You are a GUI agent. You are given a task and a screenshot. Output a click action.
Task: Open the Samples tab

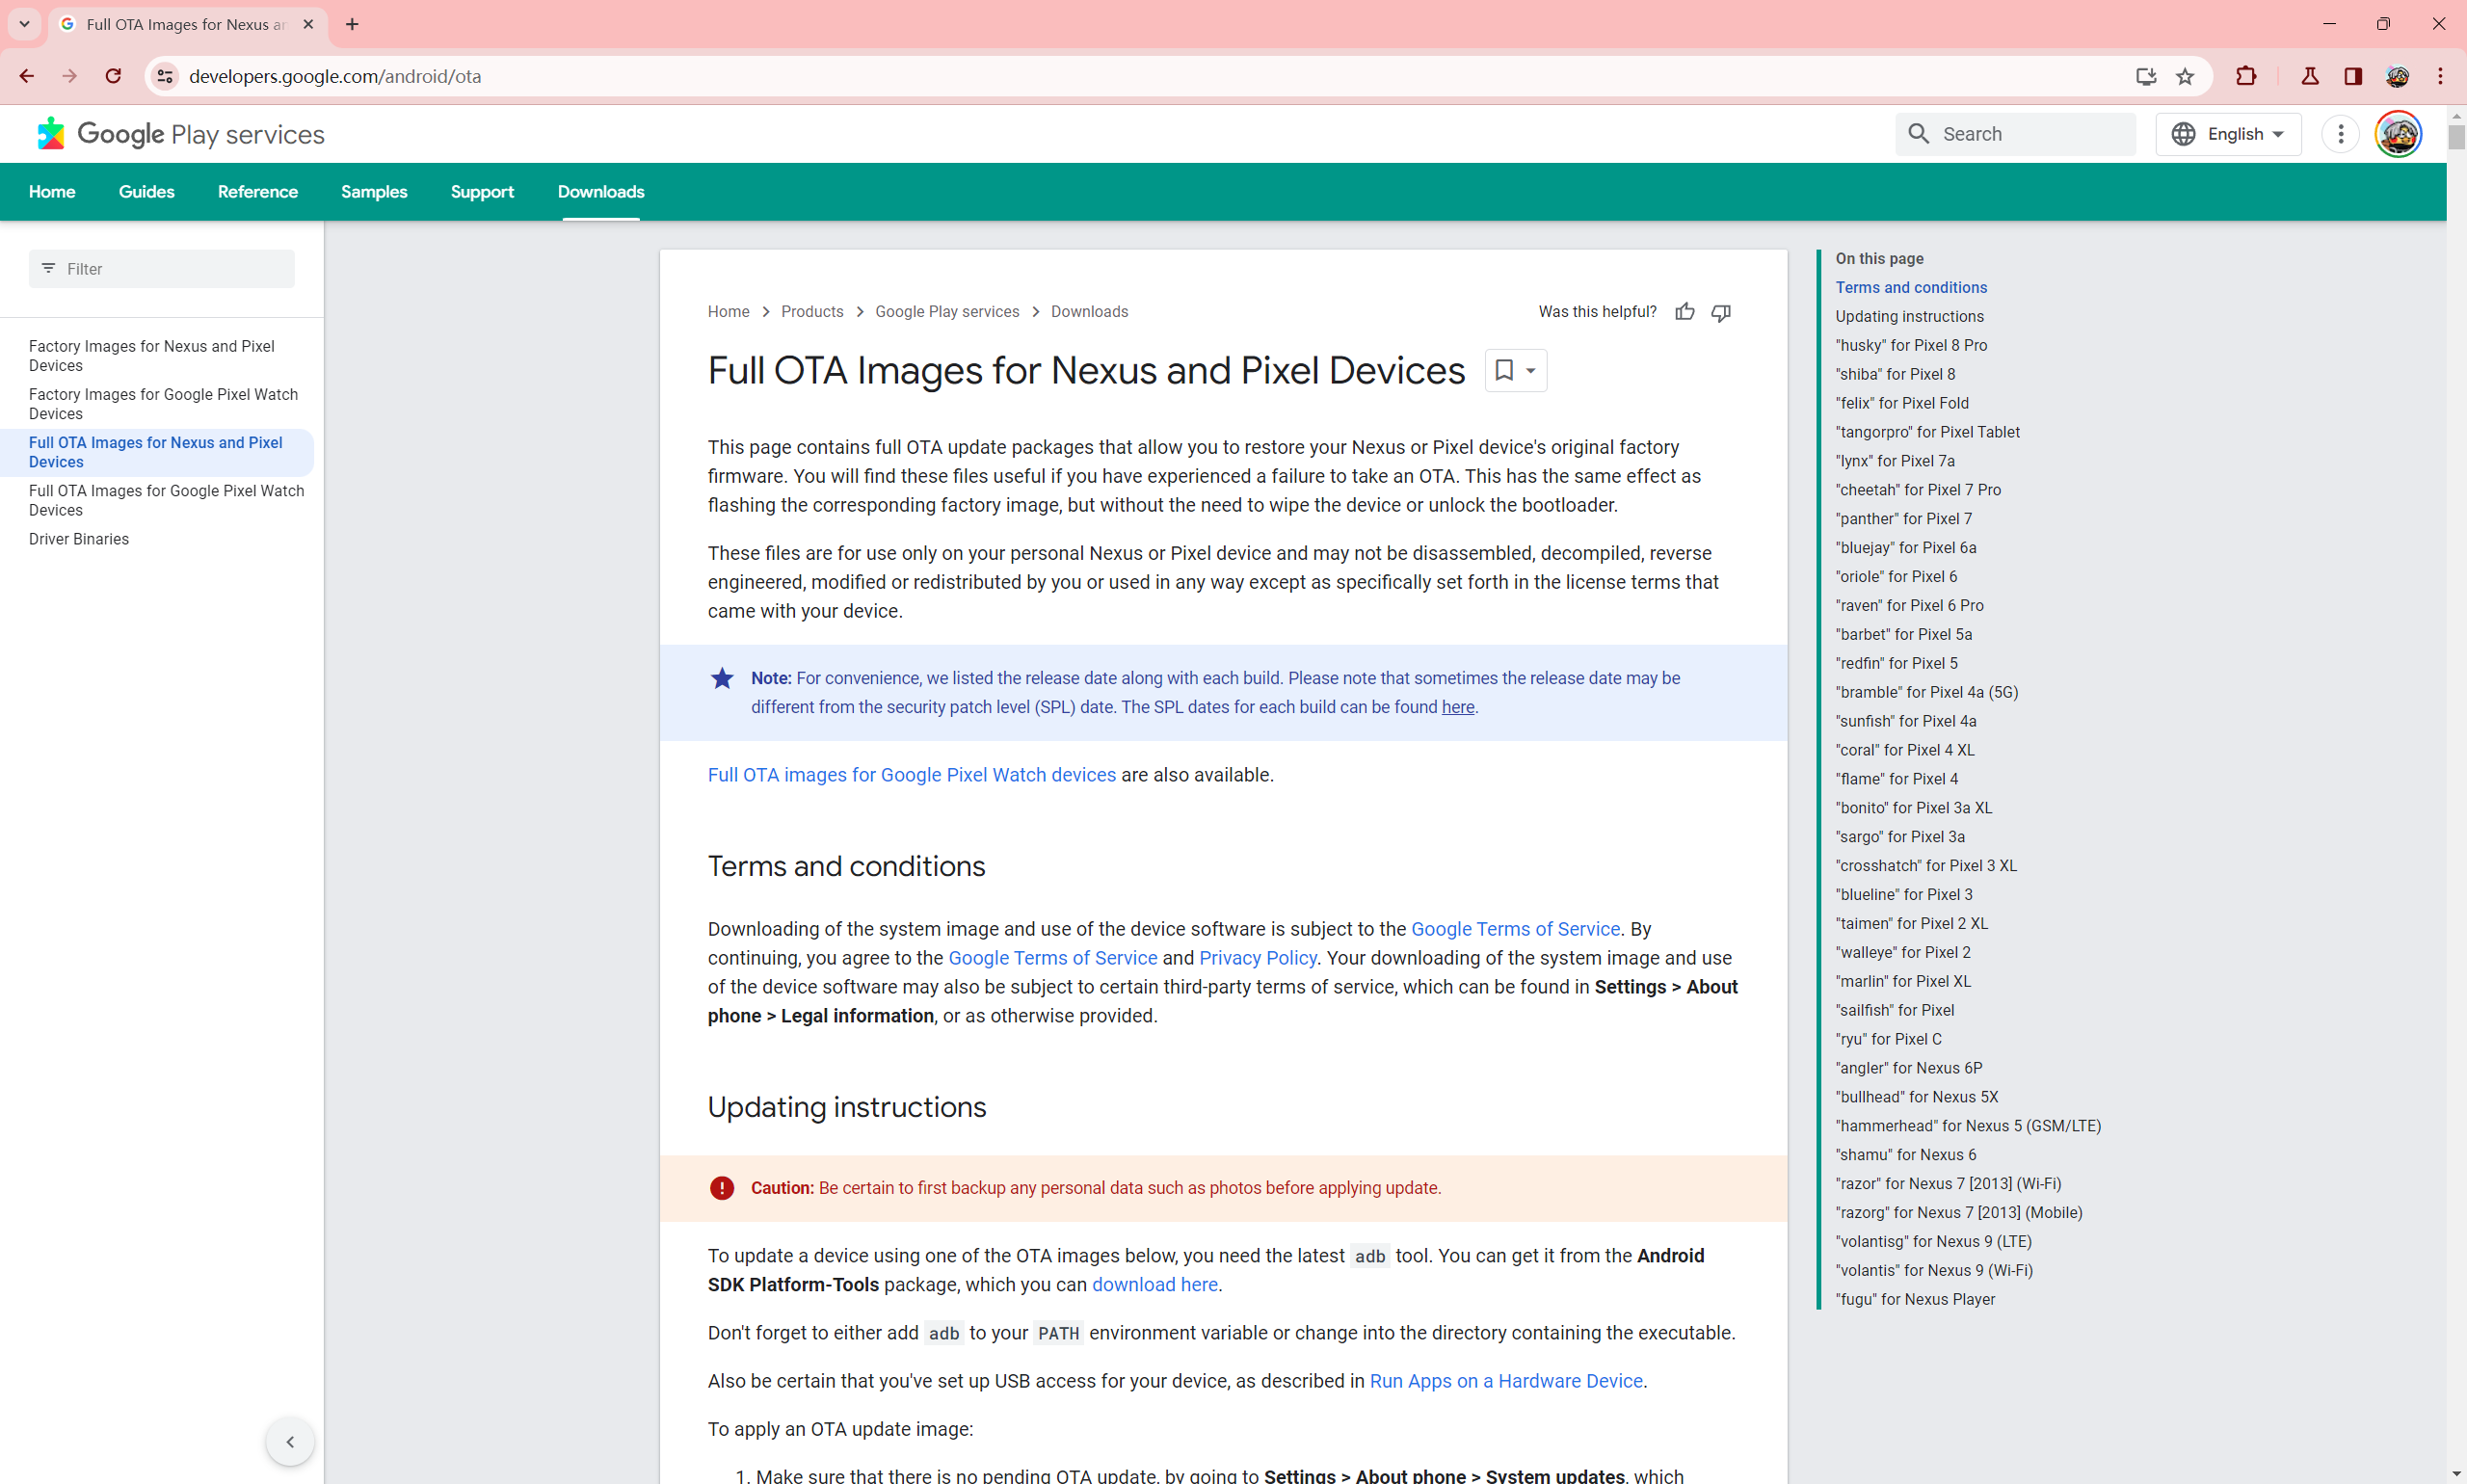[x=374, y=192]
